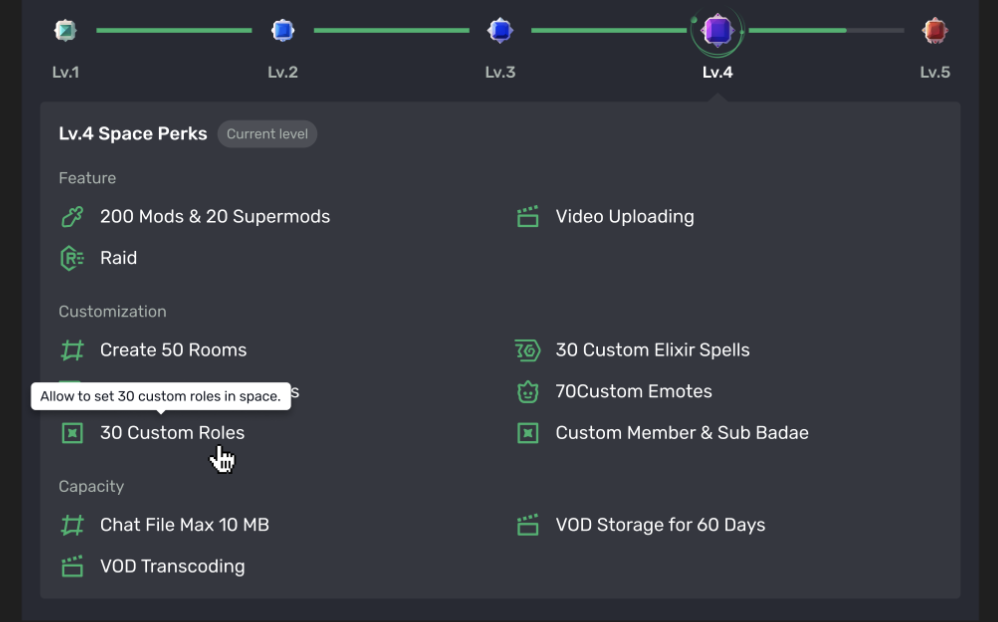
Task: Click the Video Uploading clapperboard icon
Action: click(528, 216)
